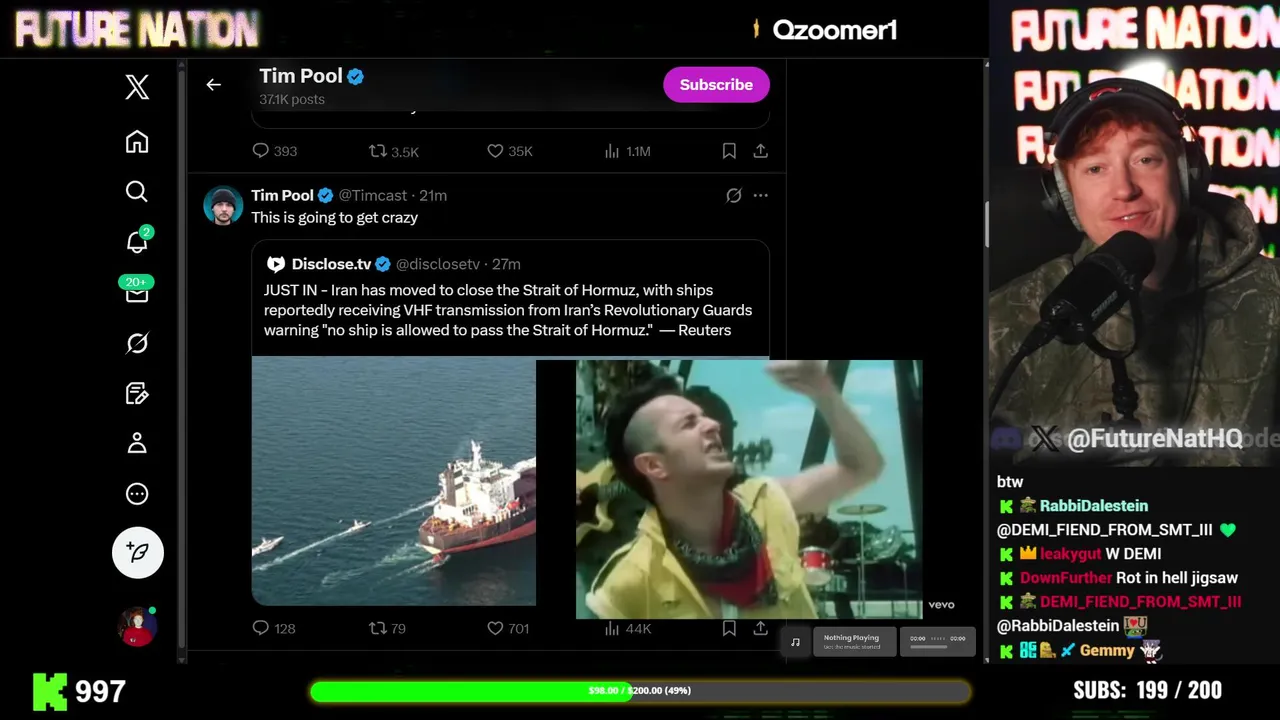View analytics of post with 1.1M views
1280x720 pixels.
(x=627, y=151)
